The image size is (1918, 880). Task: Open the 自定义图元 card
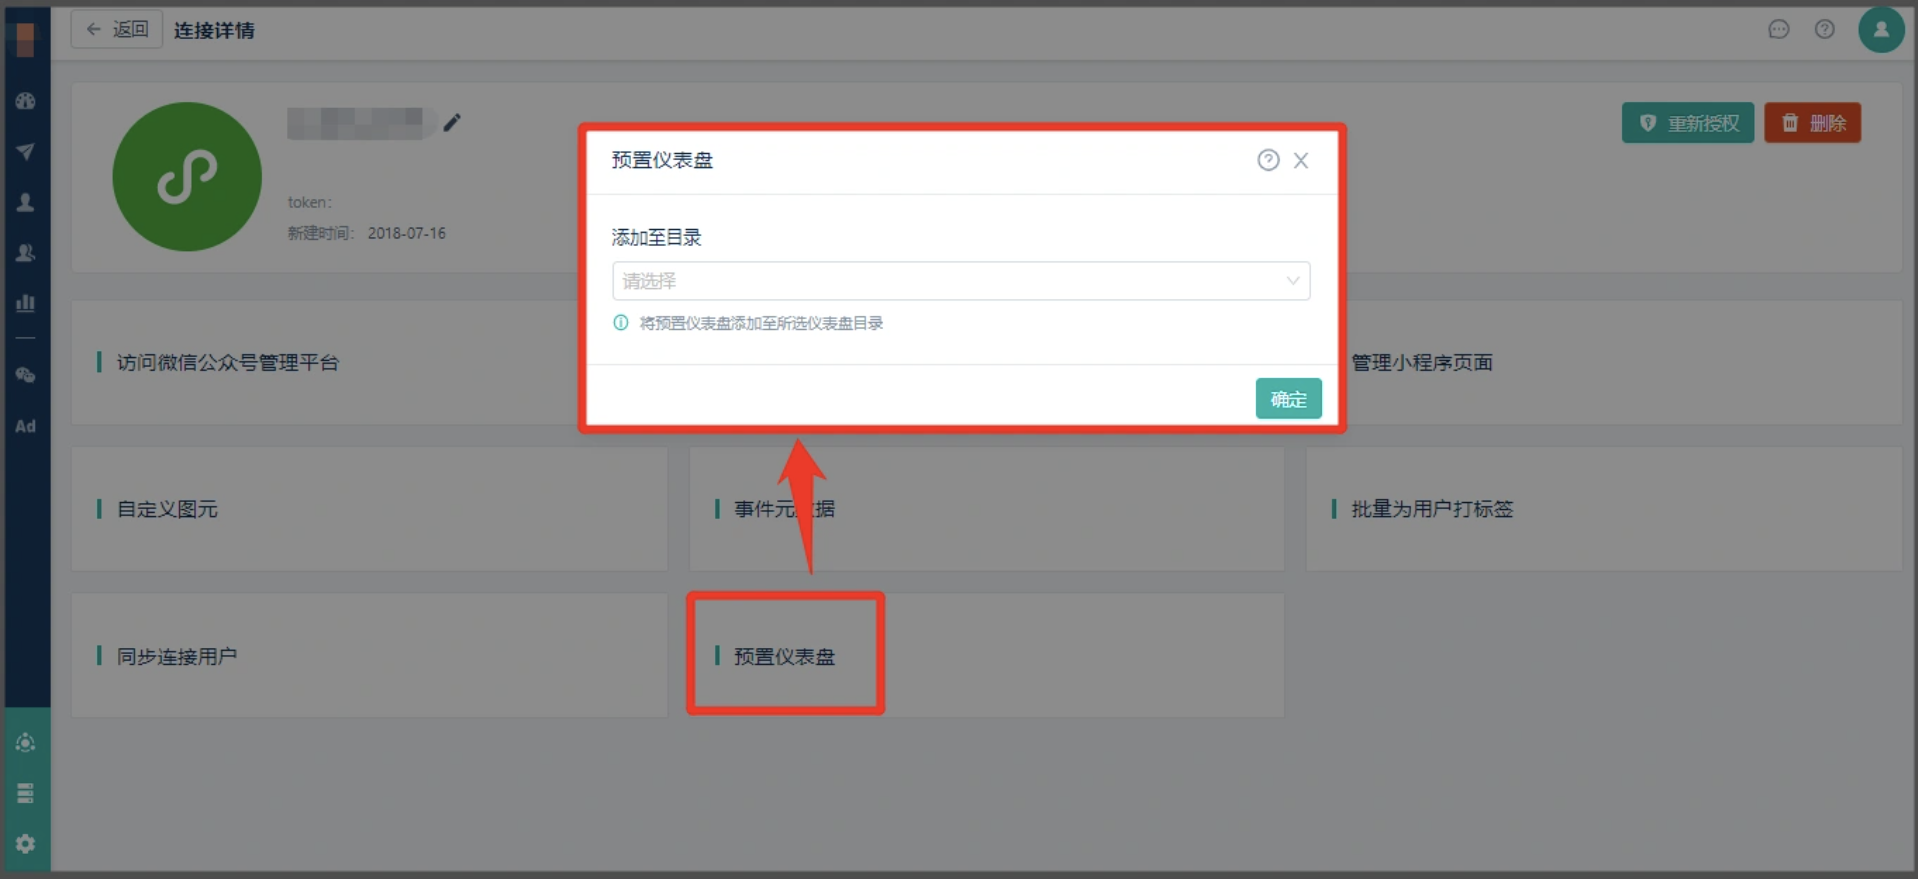pyautogui.click(x=369, y=509)
